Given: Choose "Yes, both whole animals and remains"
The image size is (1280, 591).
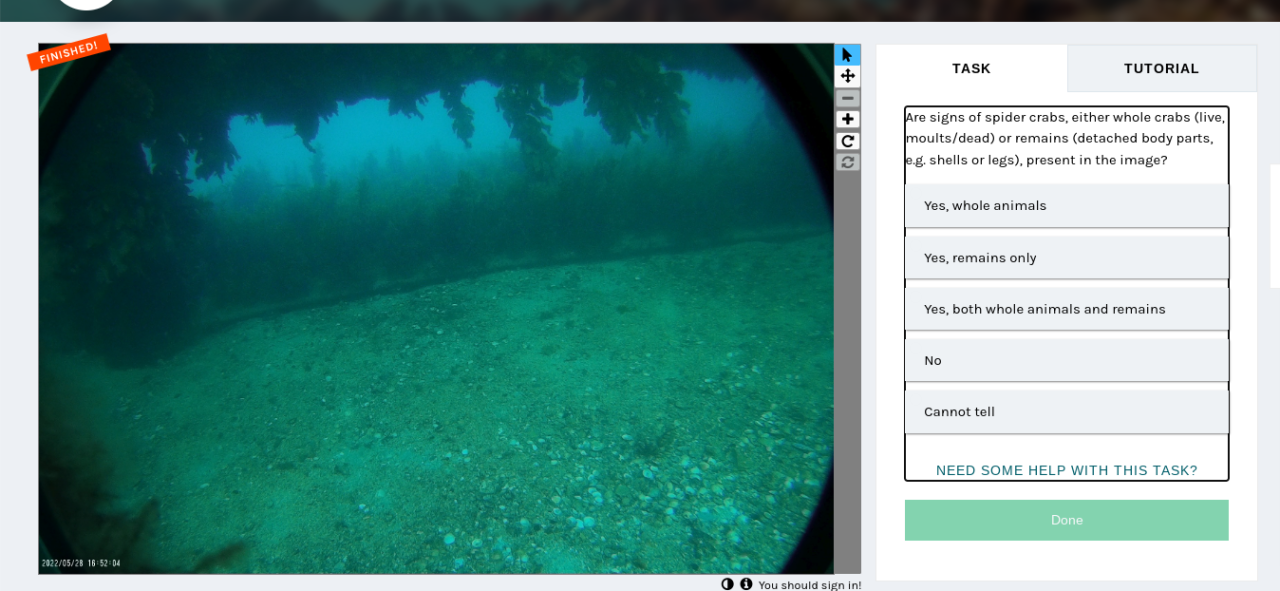Looking at the screenshot, I should point(1066,309).
